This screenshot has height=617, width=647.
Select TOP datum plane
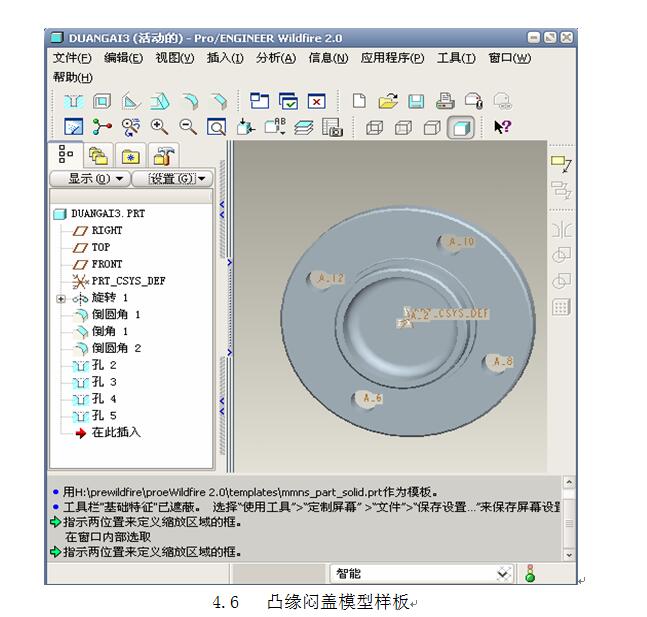coord(92,247)
